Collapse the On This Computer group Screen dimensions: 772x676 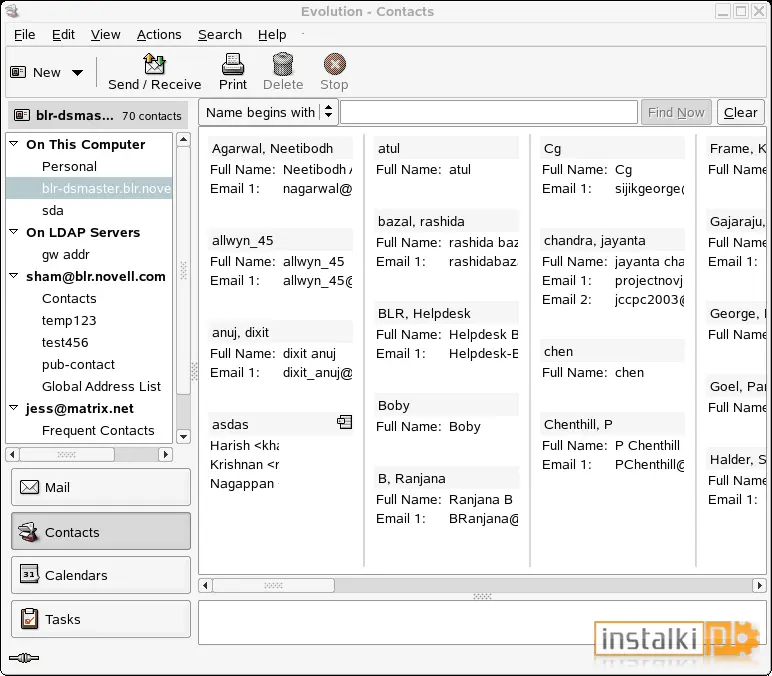[14, 144]
